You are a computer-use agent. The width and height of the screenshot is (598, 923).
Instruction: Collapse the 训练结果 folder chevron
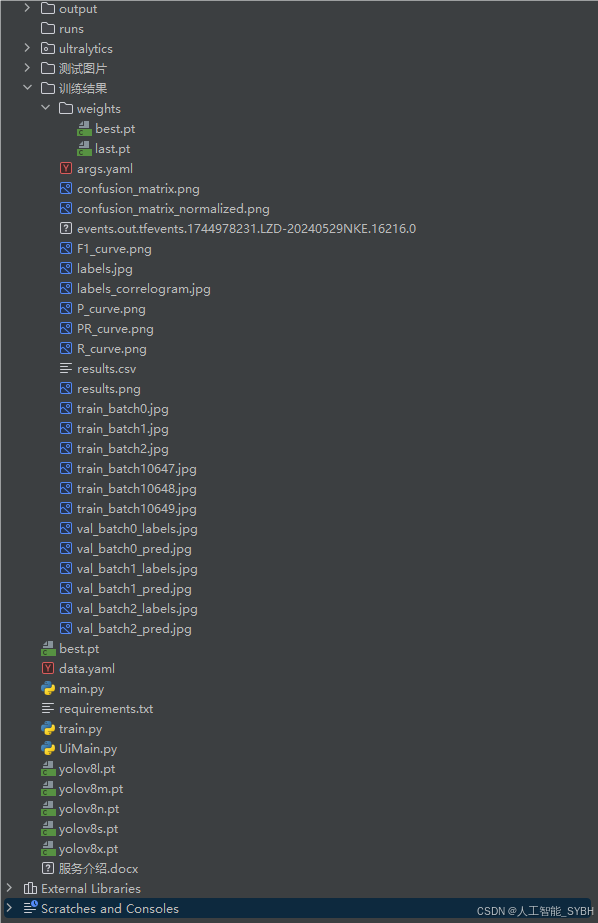tap(27, 88)
